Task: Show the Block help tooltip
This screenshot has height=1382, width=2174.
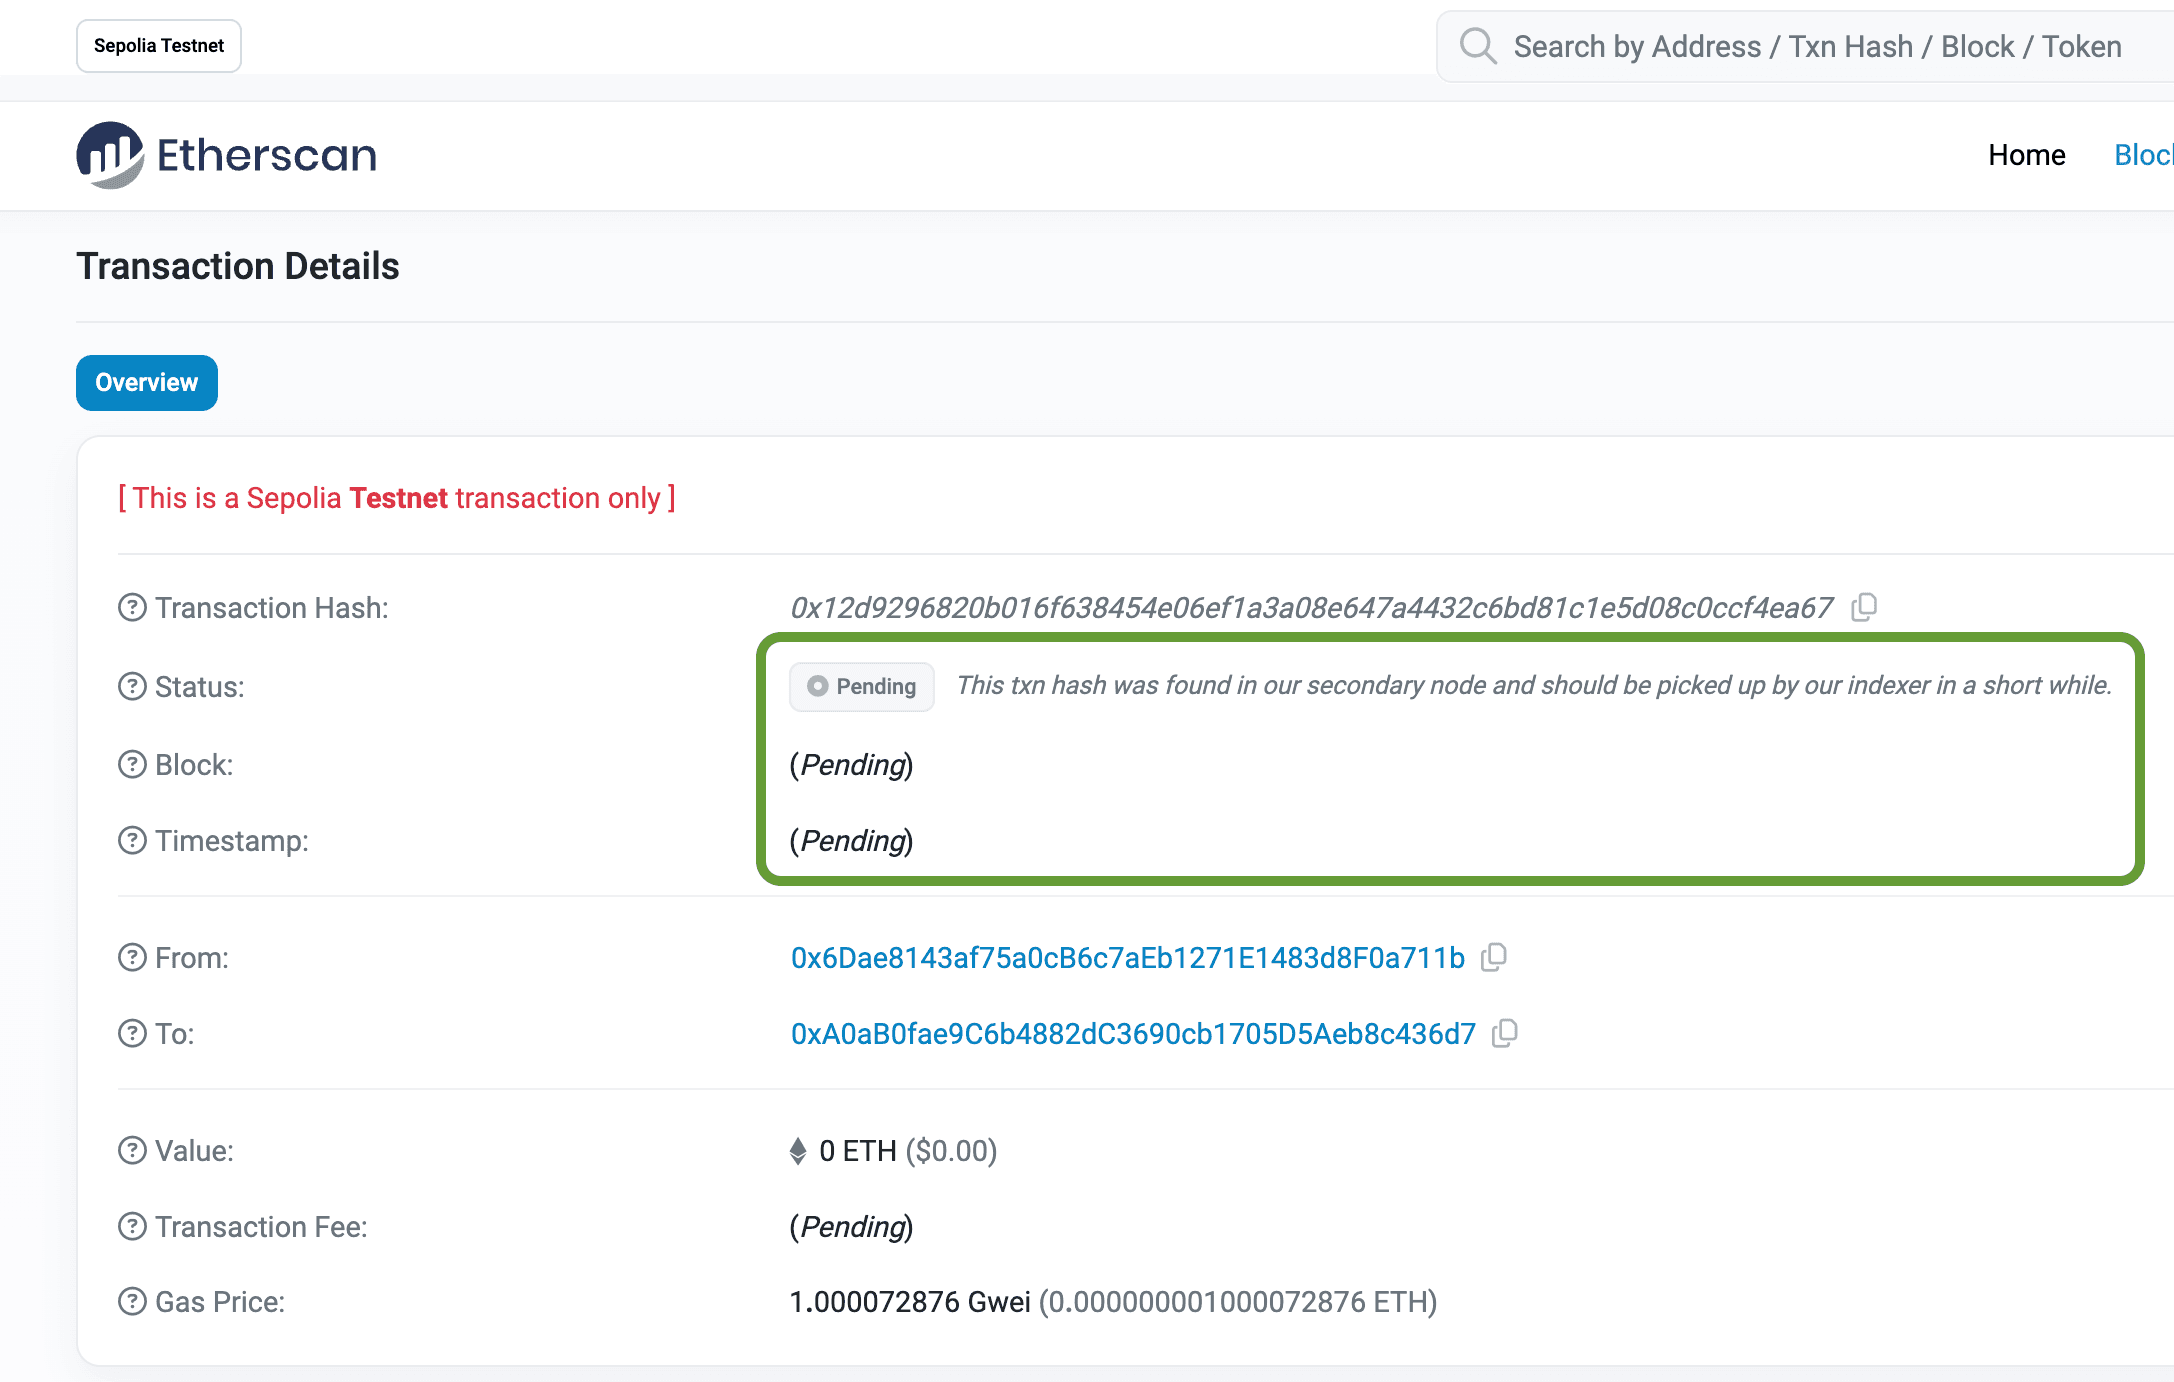Action: 131,764
